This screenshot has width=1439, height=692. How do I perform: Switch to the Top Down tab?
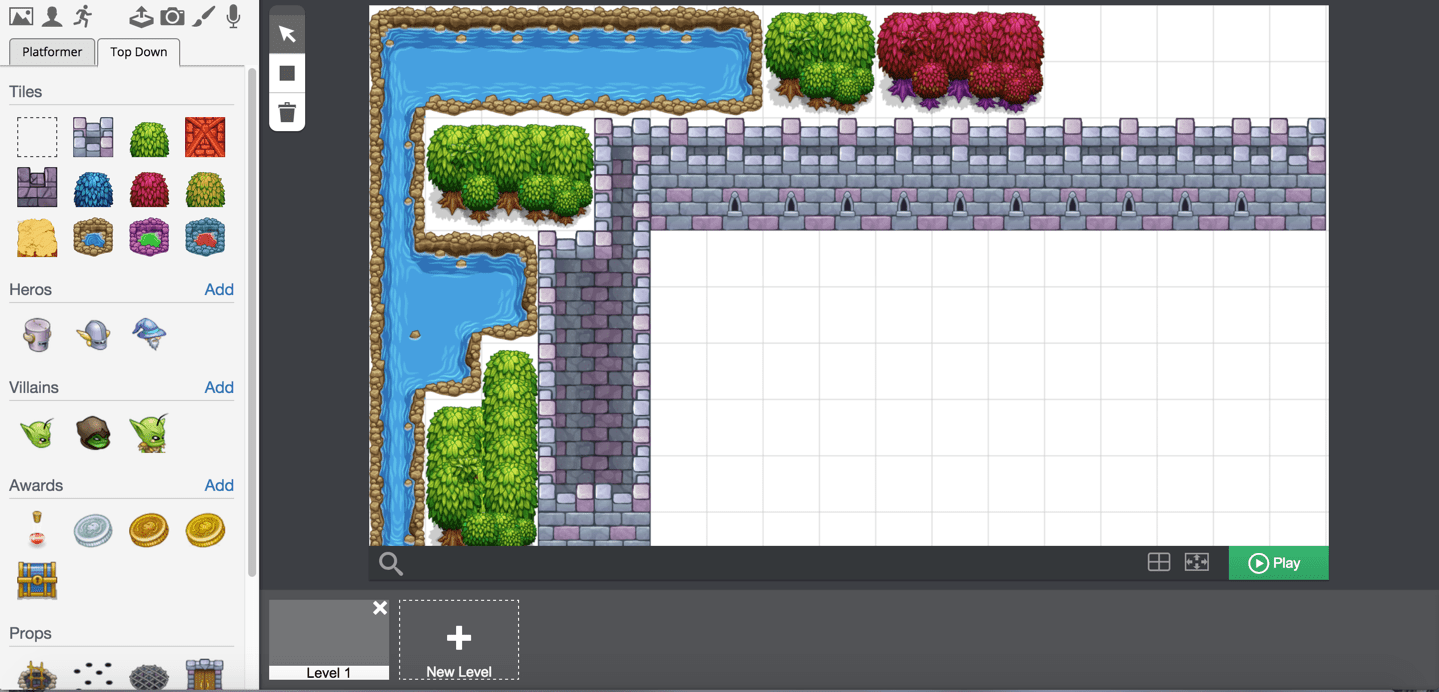point(138,52)
